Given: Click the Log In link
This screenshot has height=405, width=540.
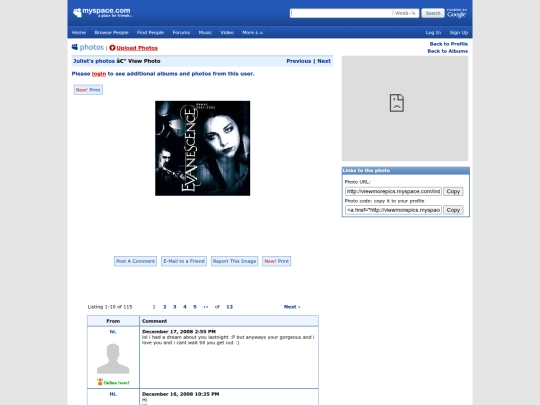Looking at the screenshot, I should [433, 32].
